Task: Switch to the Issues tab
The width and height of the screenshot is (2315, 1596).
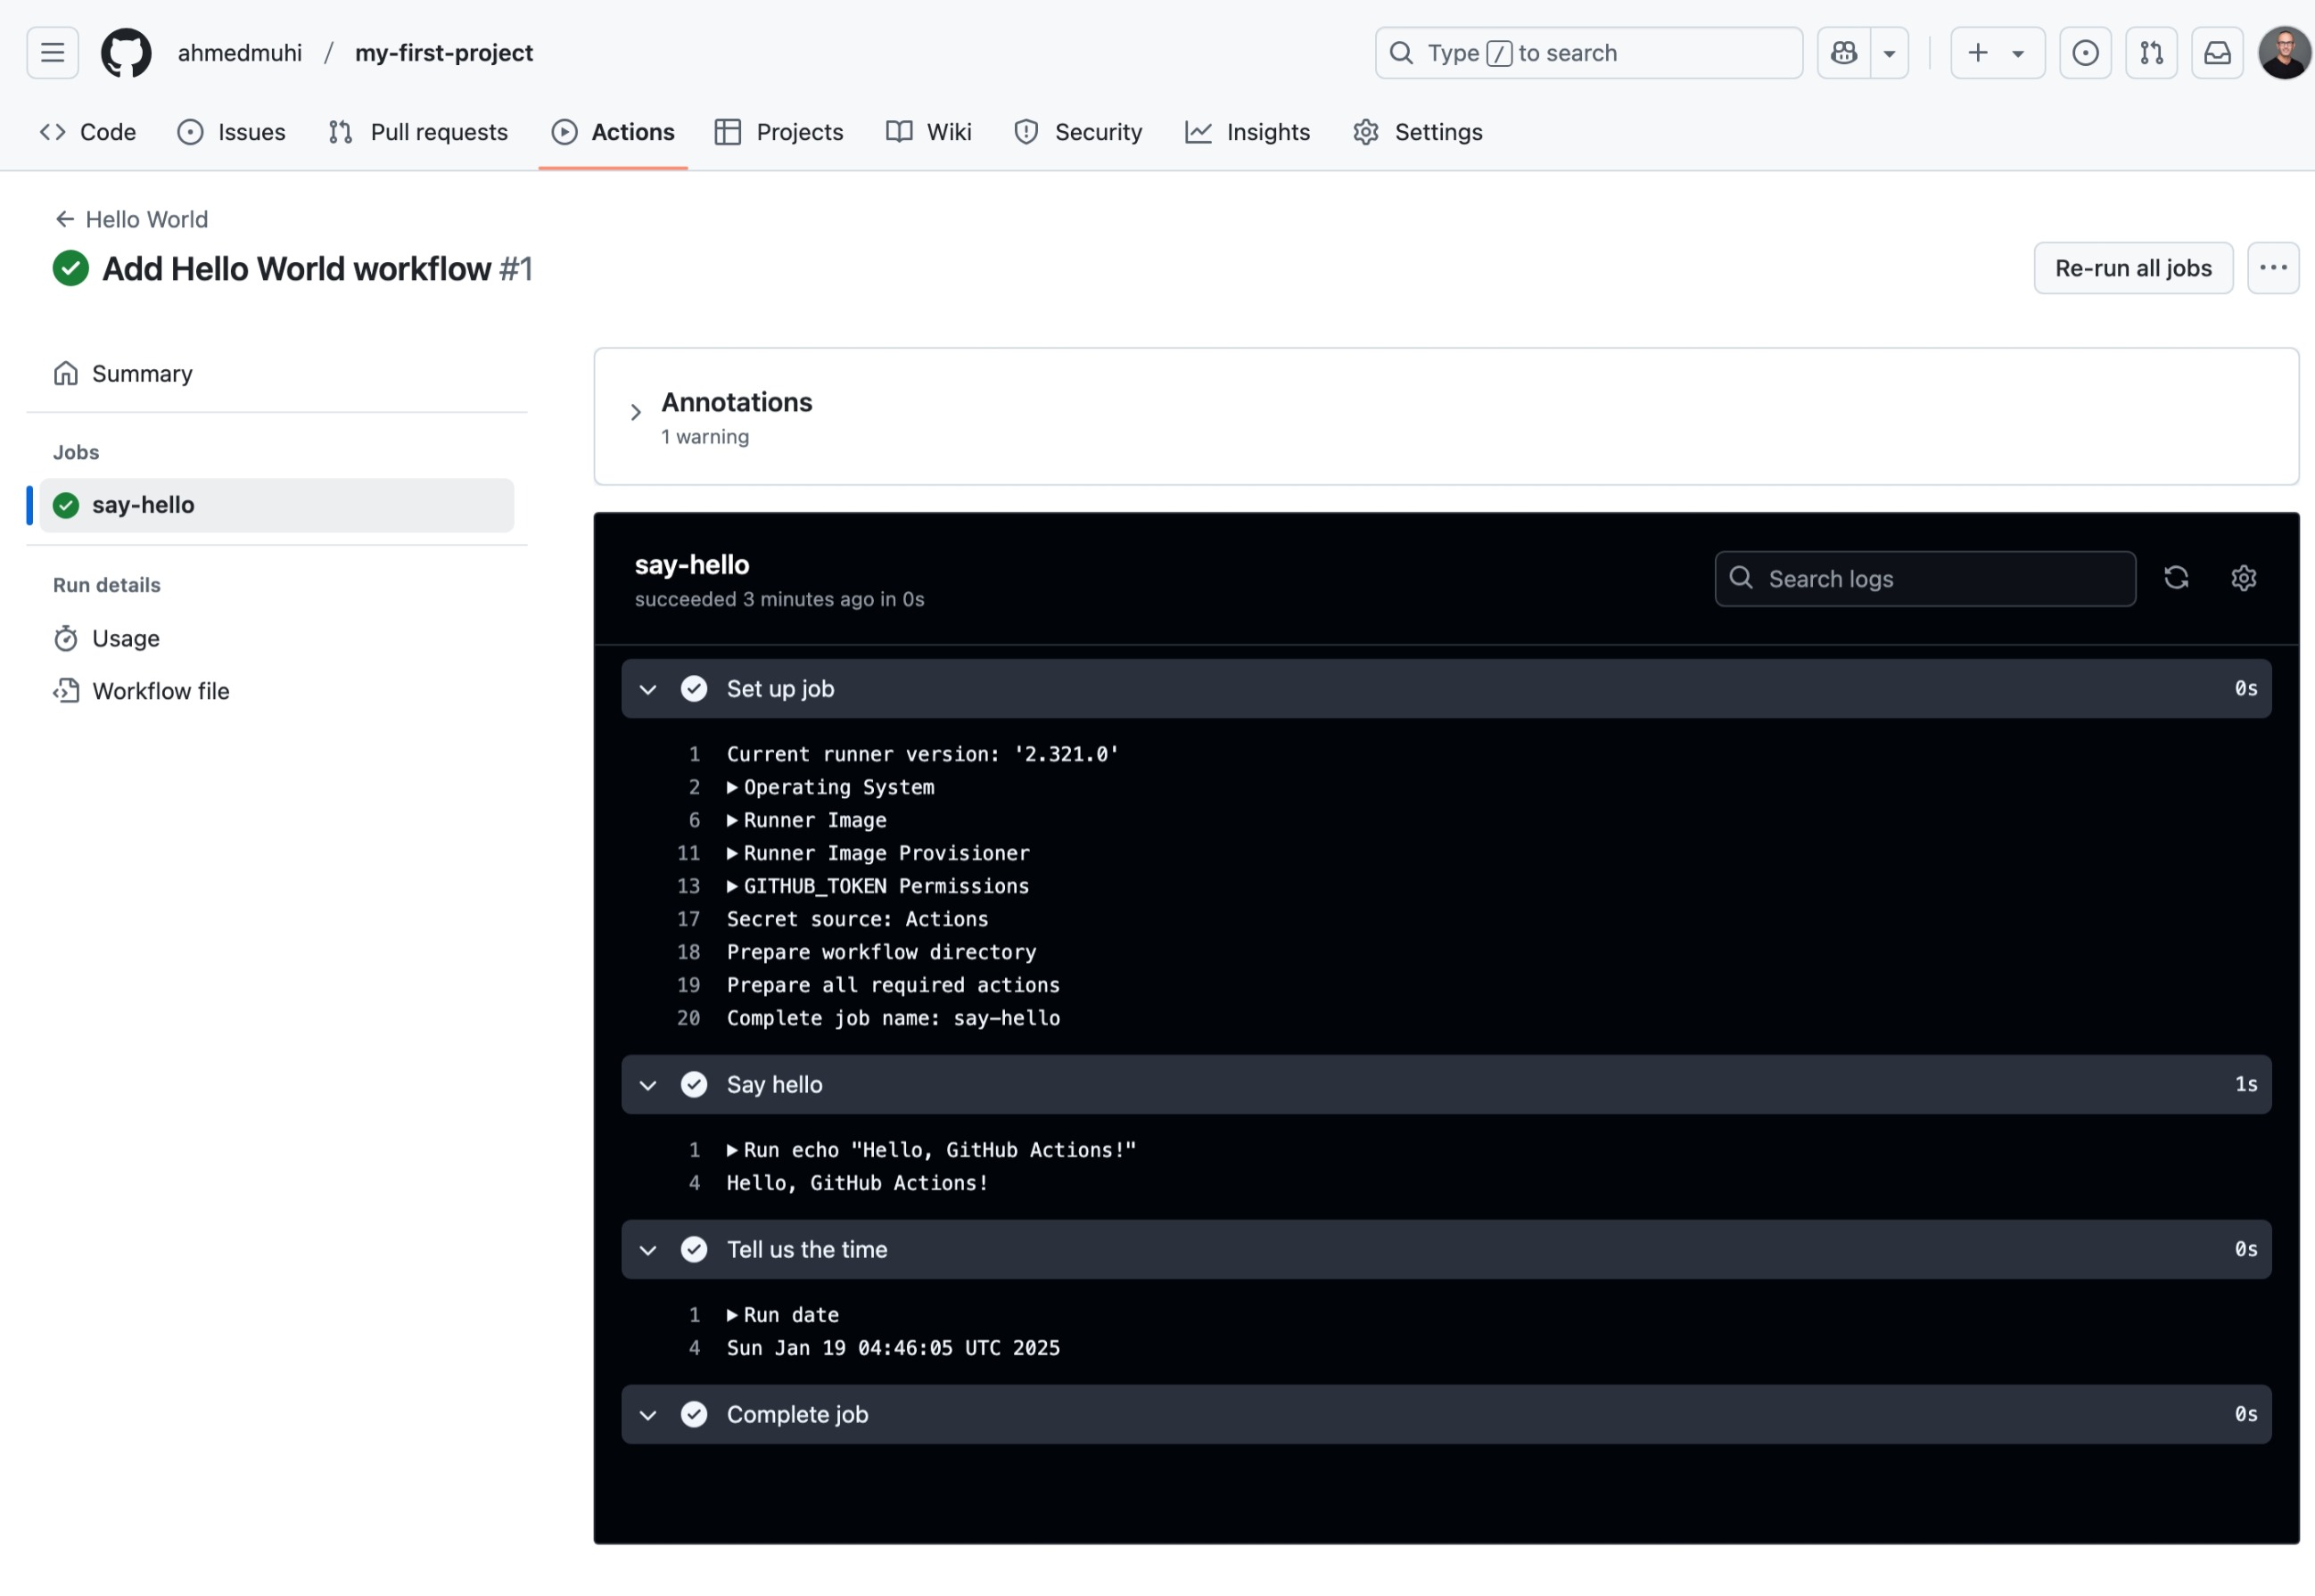Action: click(x=231, y=132)
